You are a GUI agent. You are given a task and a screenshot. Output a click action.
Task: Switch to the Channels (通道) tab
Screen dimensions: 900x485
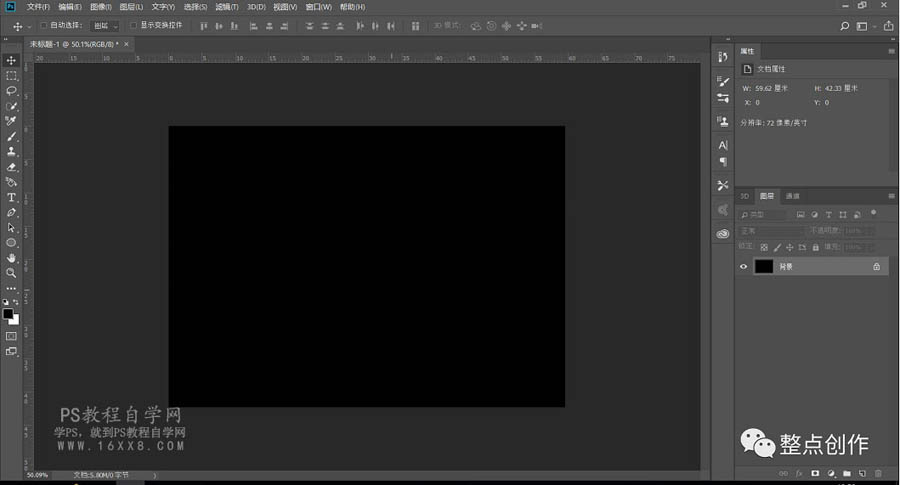(x=792, y=196)
